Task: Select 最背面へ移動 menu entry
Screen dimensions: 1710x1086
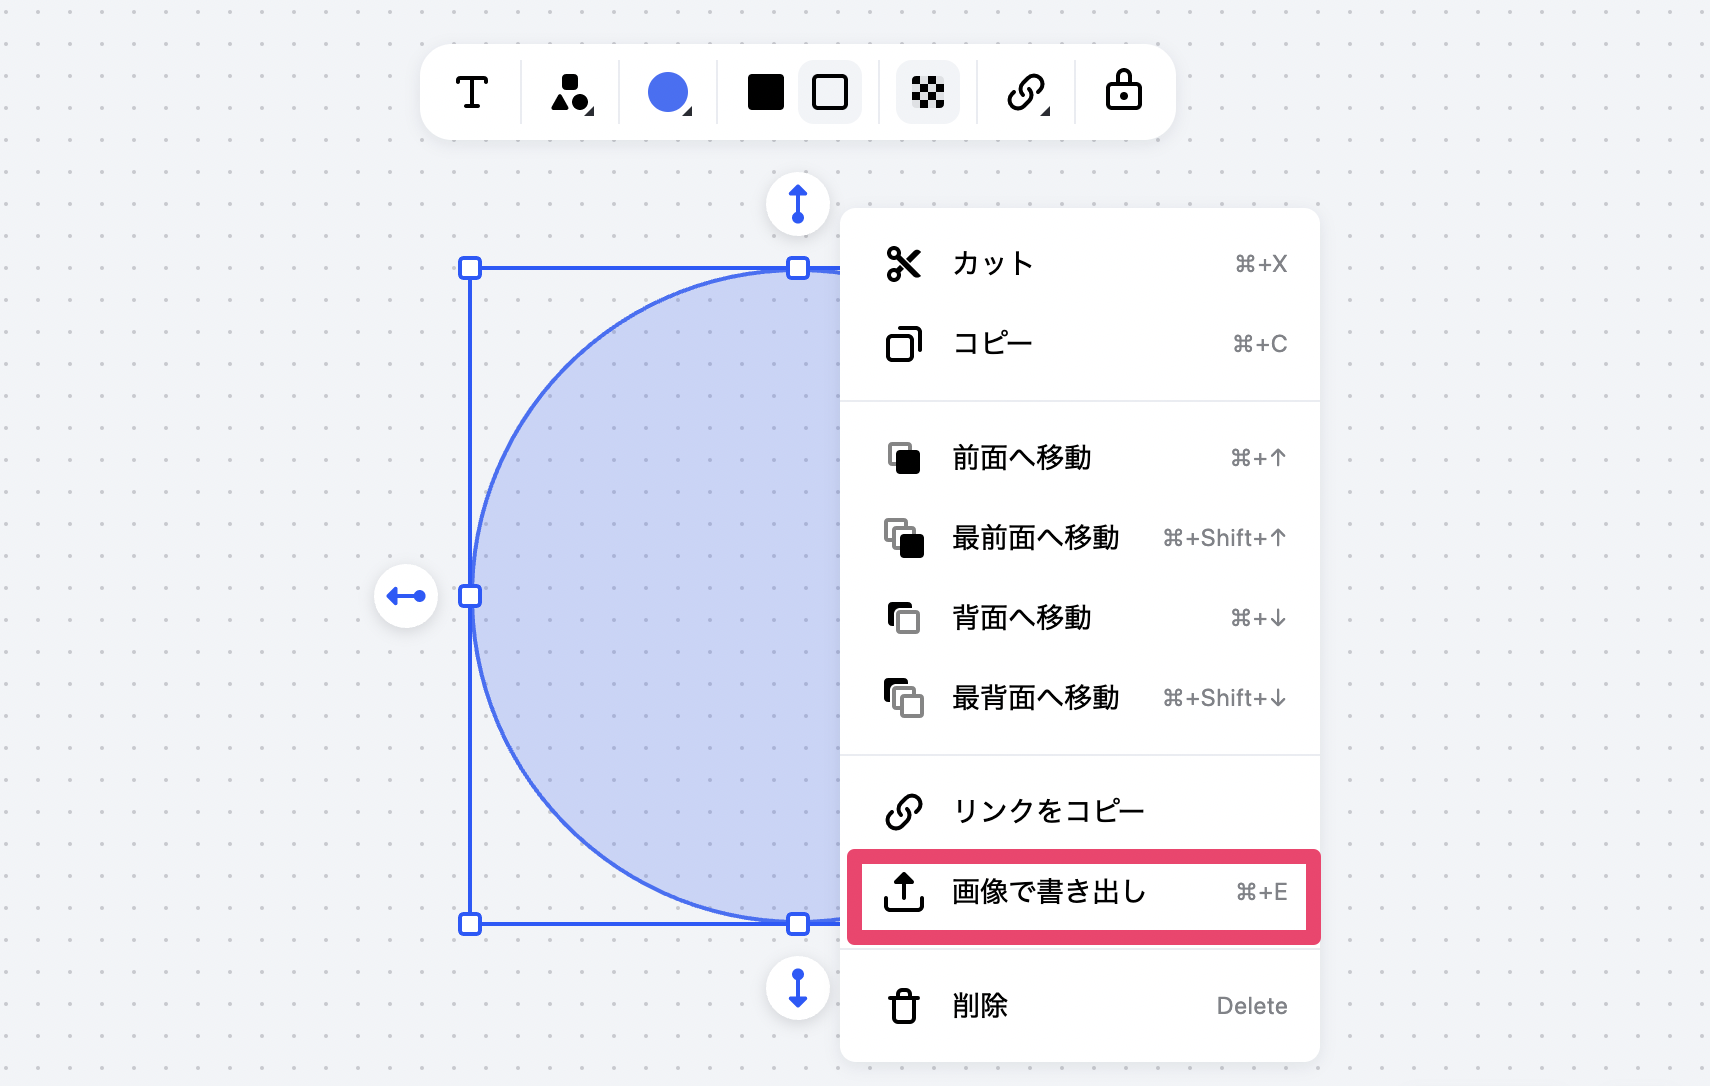Action: tap(1080, 698)
